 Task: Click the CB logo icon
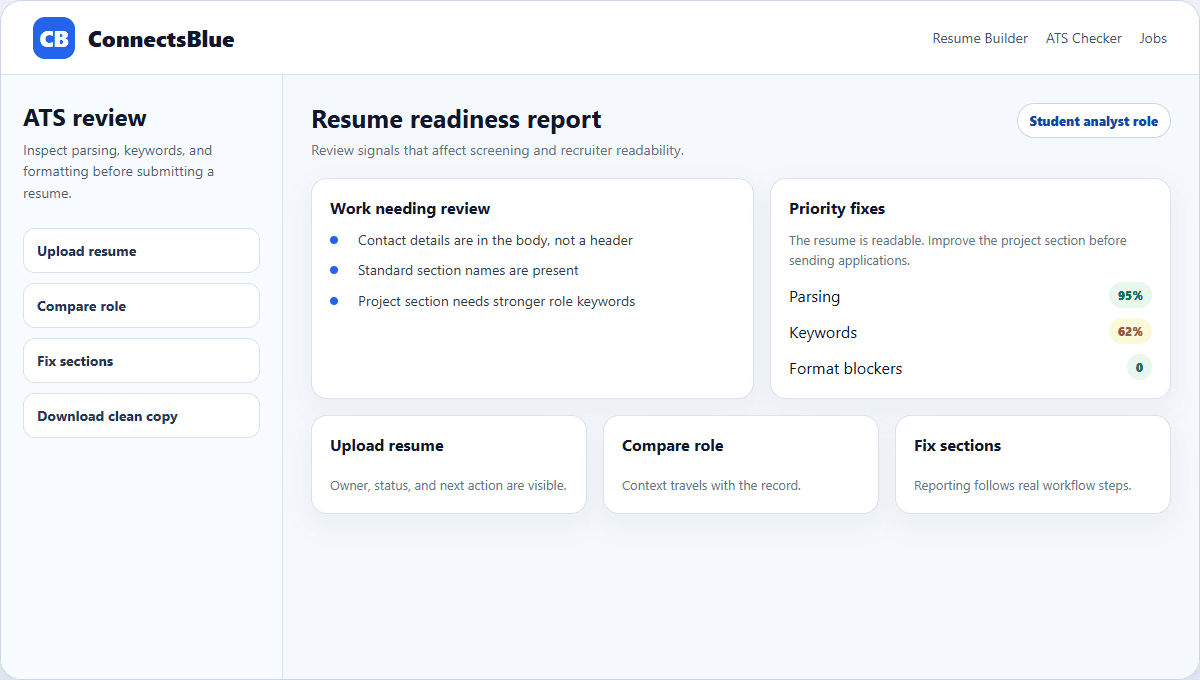pos(54,38)
